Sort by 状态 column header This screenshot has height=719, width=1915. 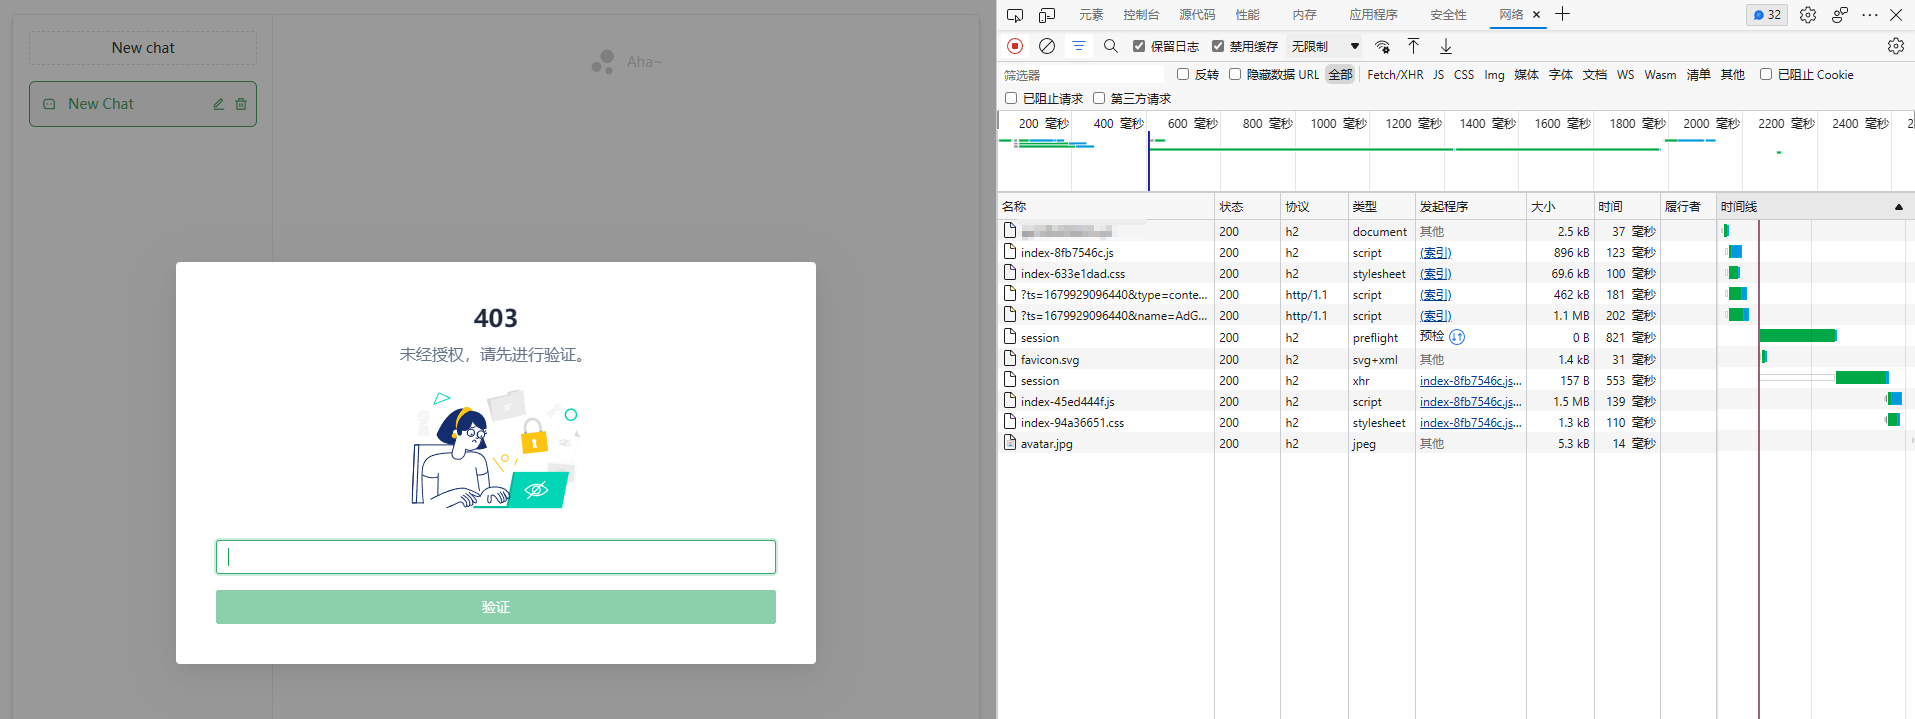[x=1247, y=207]
